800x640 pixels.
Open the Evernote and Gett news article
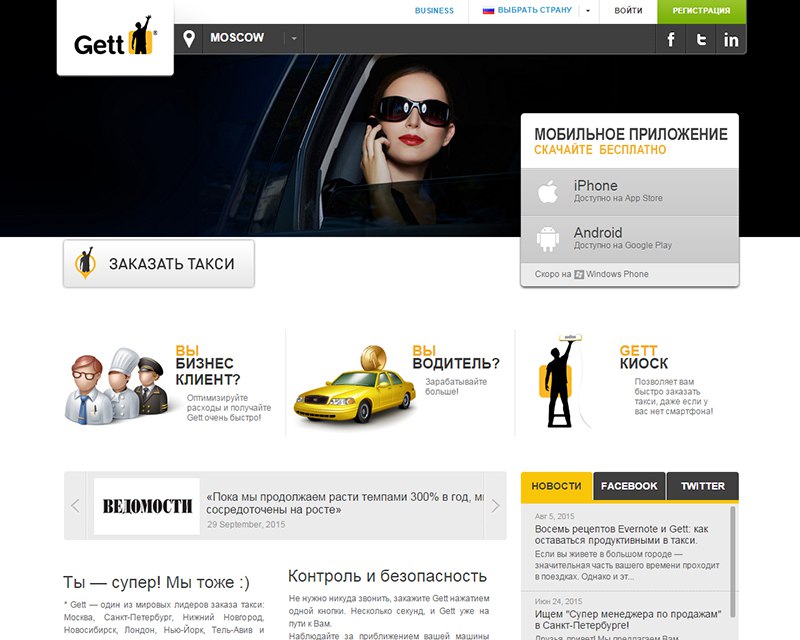coord(621,534)
